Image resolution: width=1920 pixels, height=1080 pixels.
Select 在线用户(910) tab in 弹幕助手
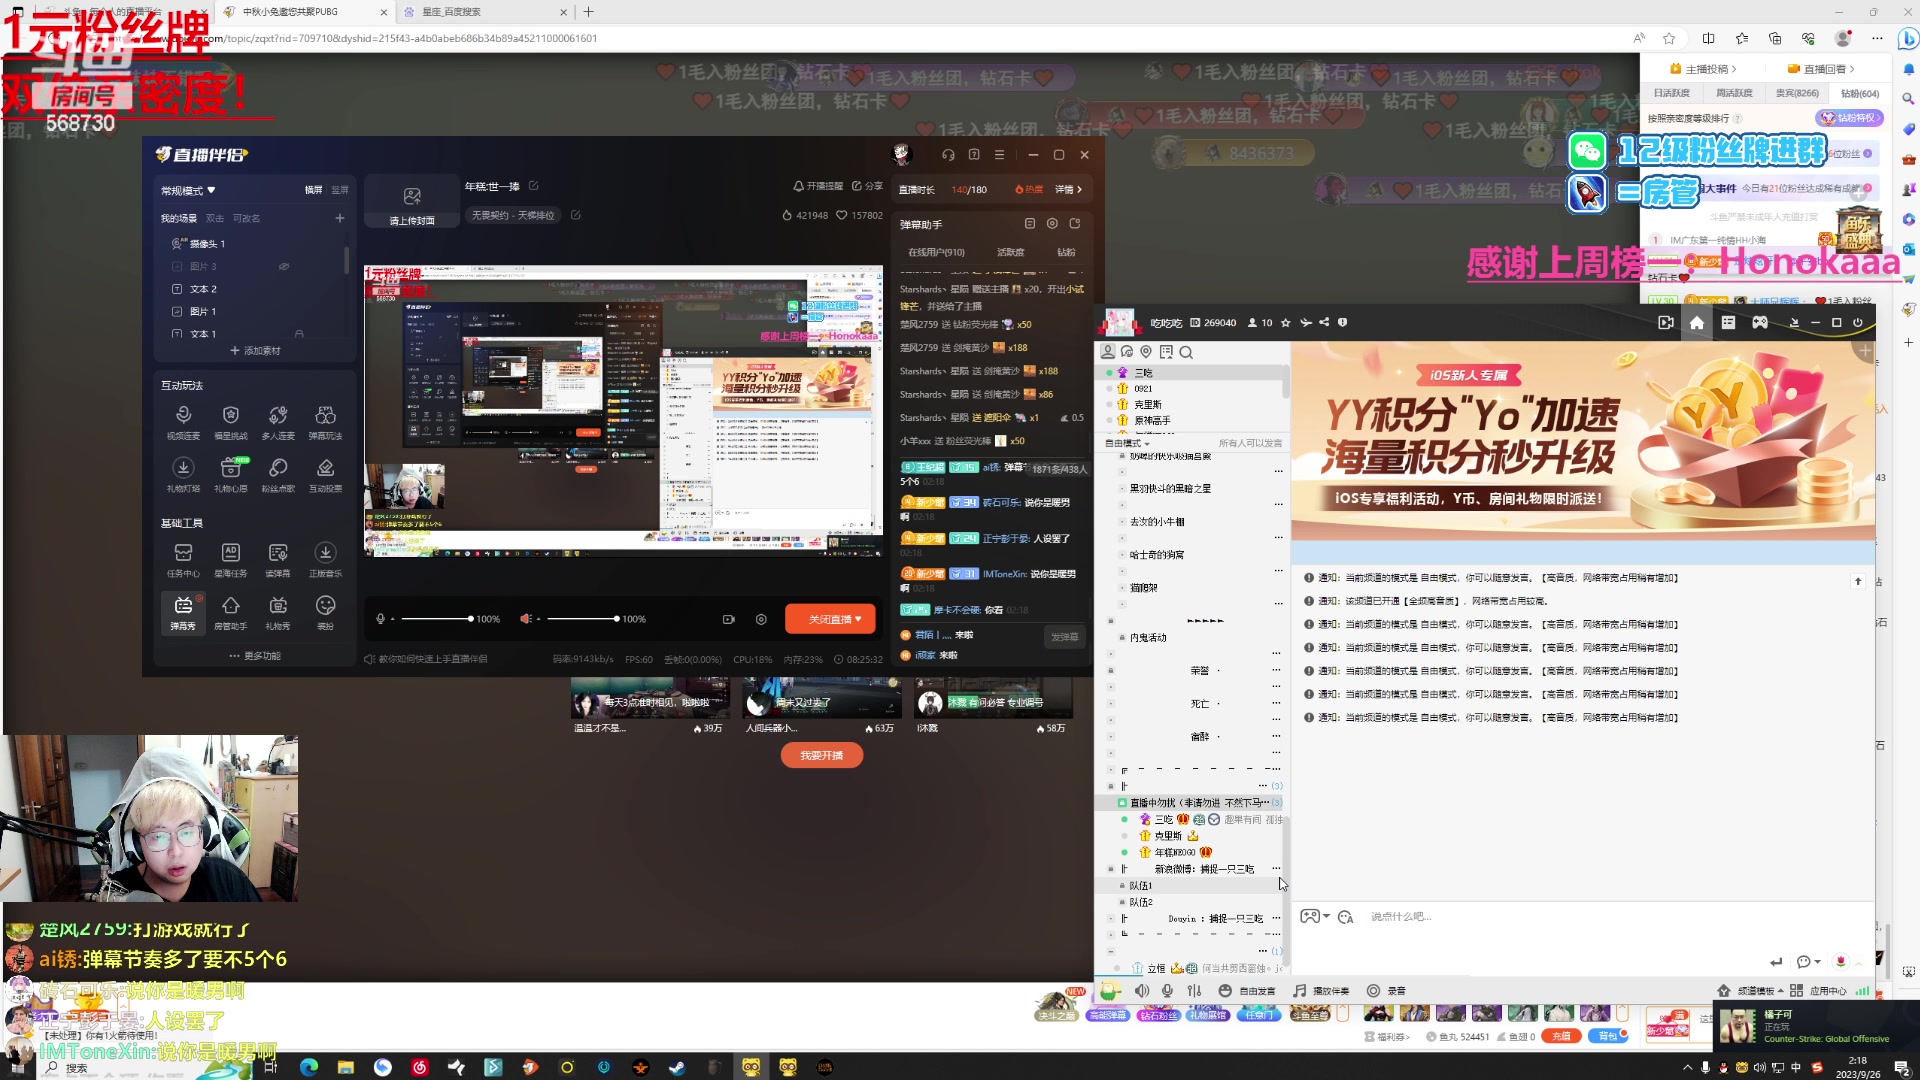pos(936,252)
